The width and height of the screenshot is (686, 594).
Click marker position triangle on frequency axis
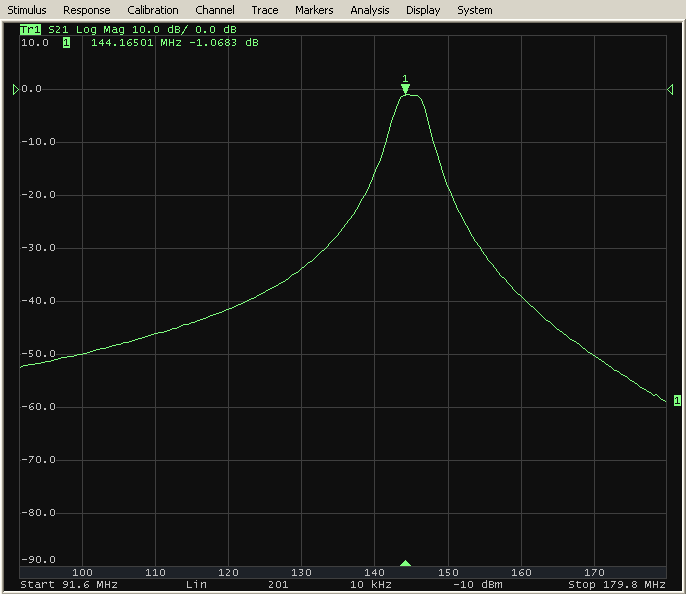click(406, 563)
